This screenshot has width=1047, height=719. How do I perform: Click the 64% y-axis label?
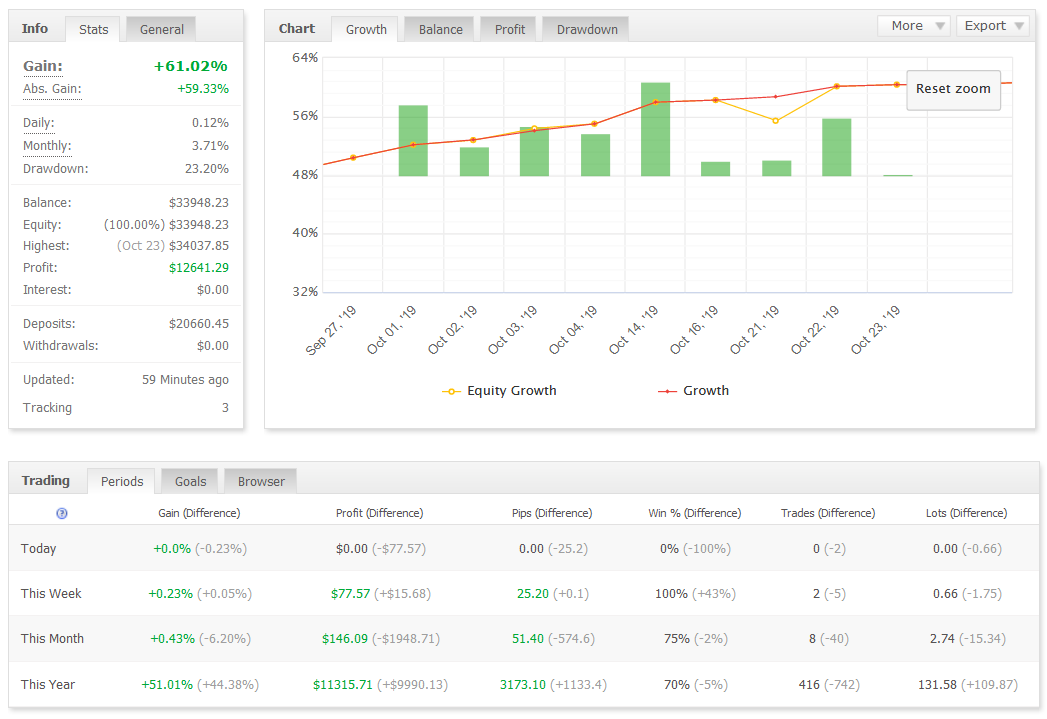click(x=305, y=58)
